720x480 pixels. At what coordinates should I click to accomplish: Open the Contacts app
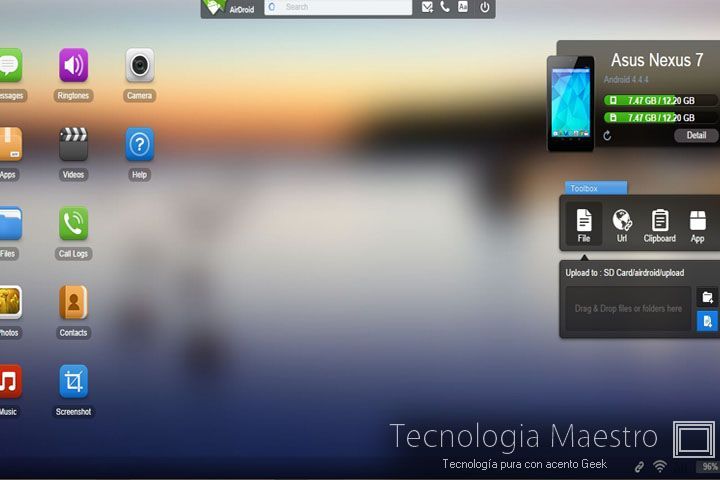click(73, 302)
